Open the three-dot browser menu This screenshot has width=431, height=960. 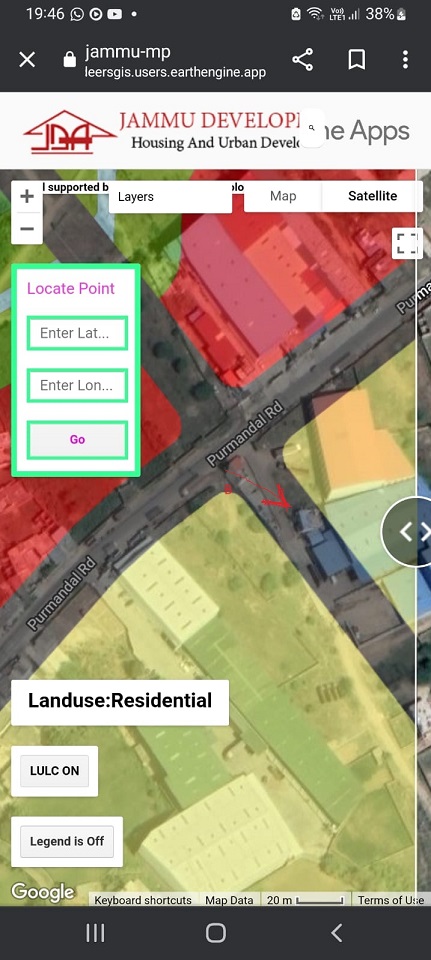click(x=405, y=59)
